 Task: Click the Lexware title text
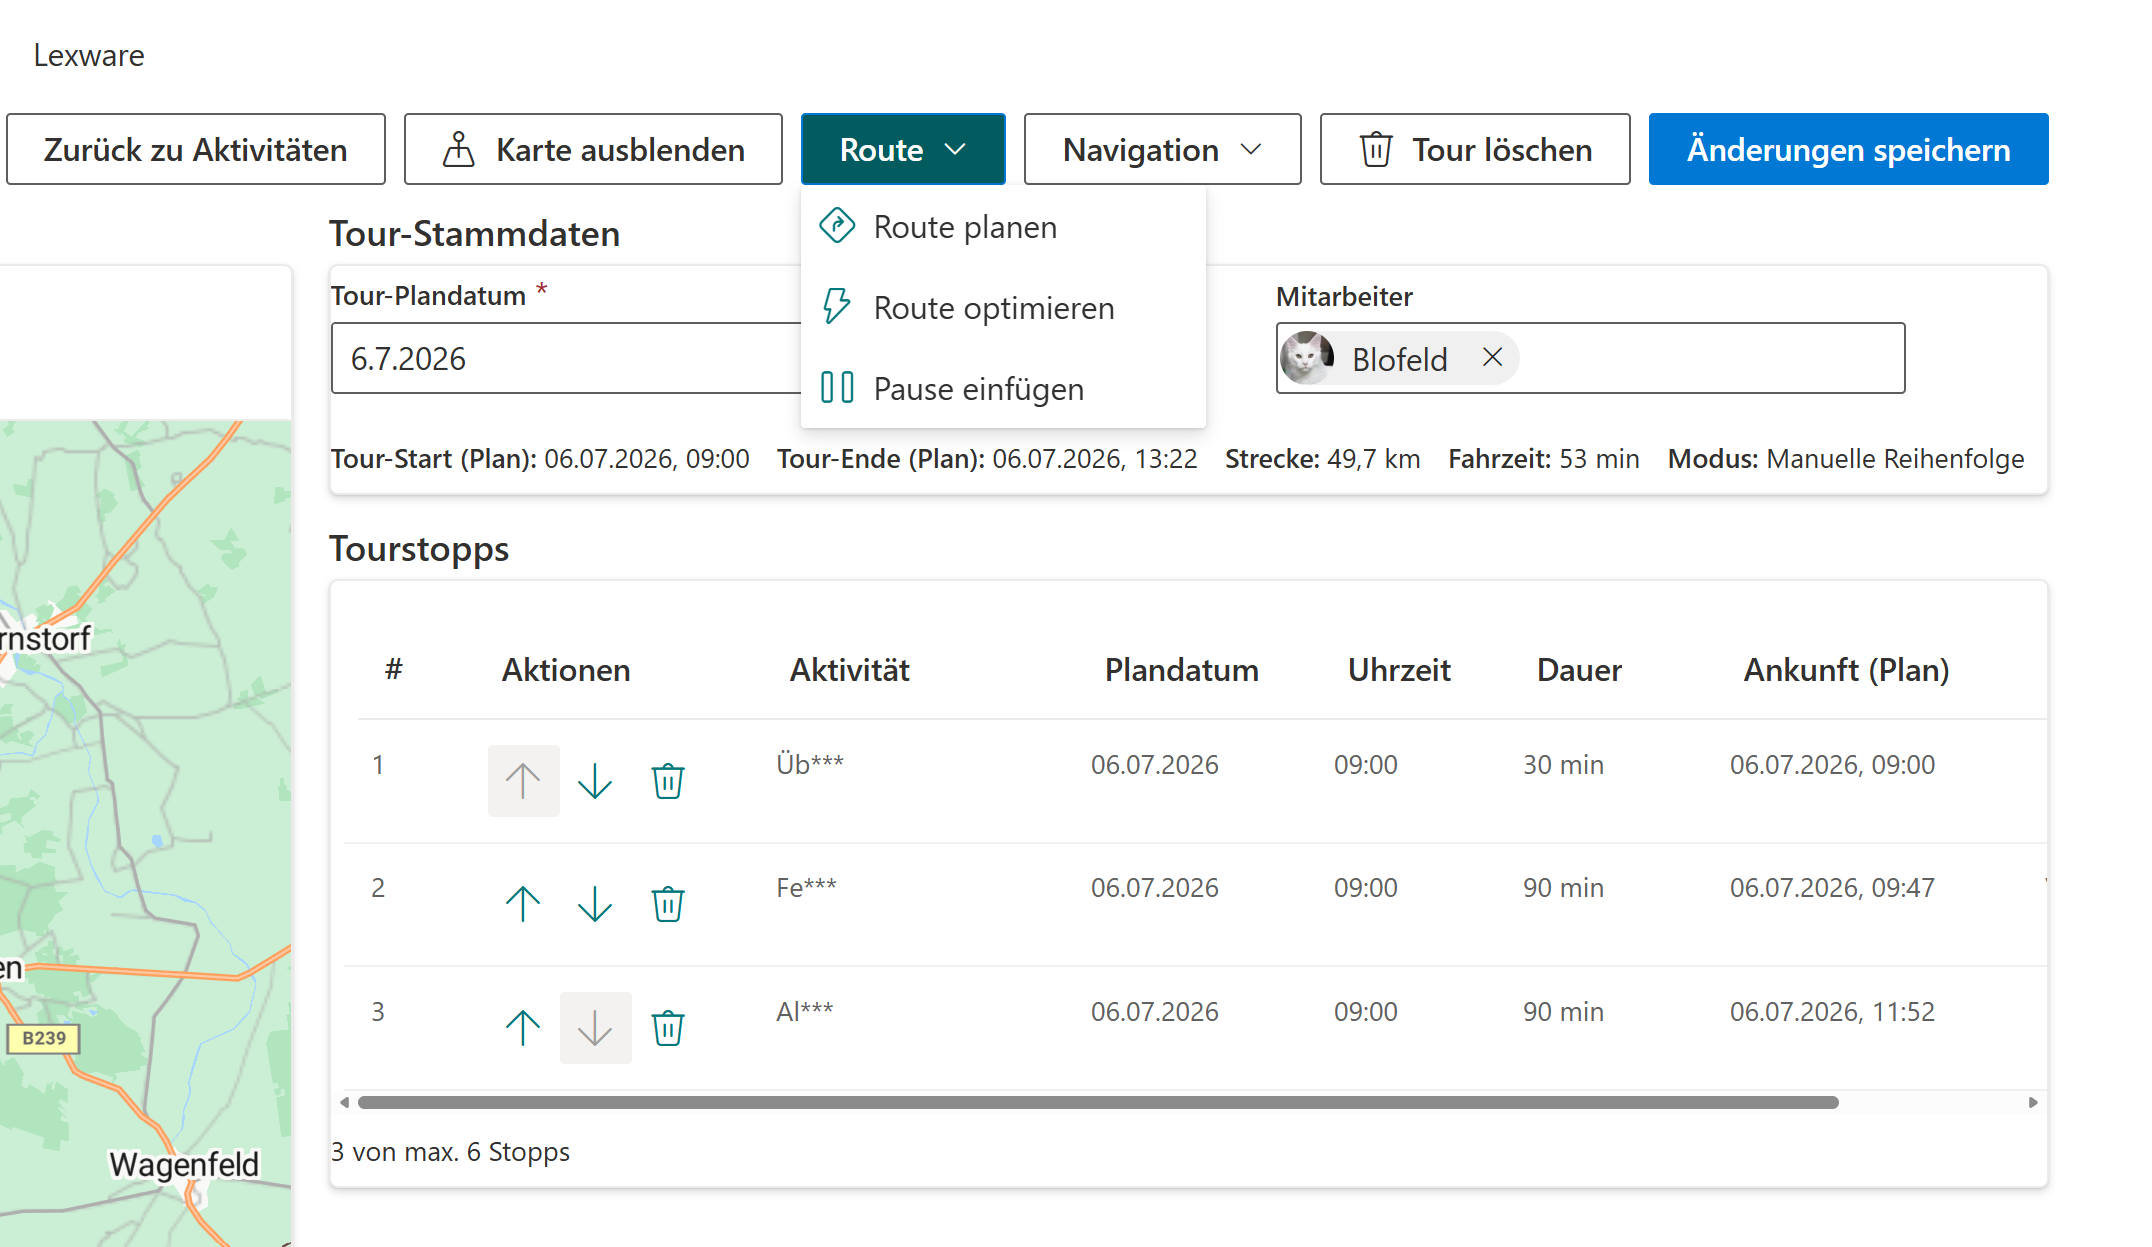89,55
